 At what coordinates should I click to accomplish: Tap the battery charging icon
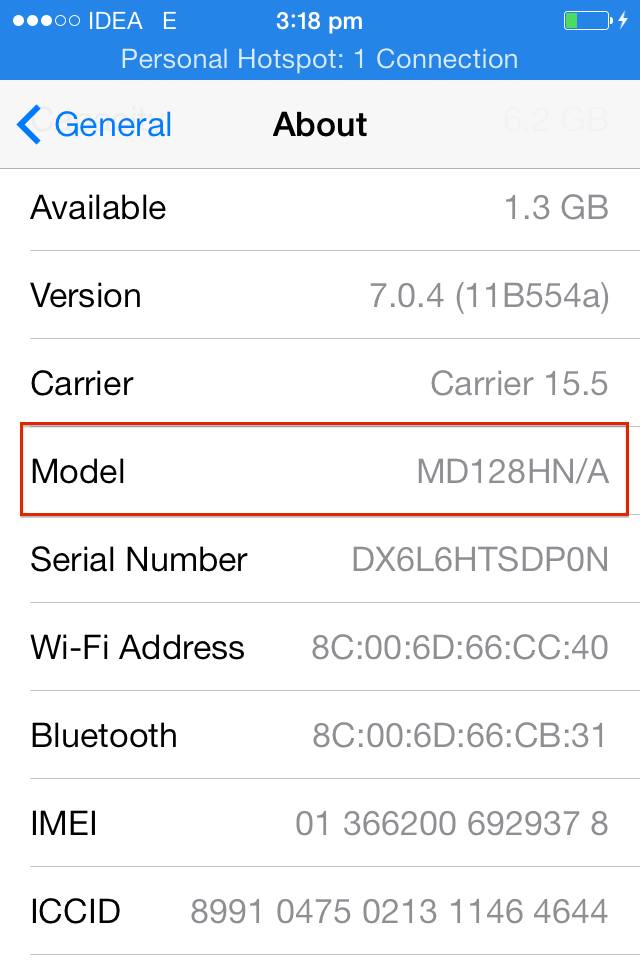pos(586,21)
